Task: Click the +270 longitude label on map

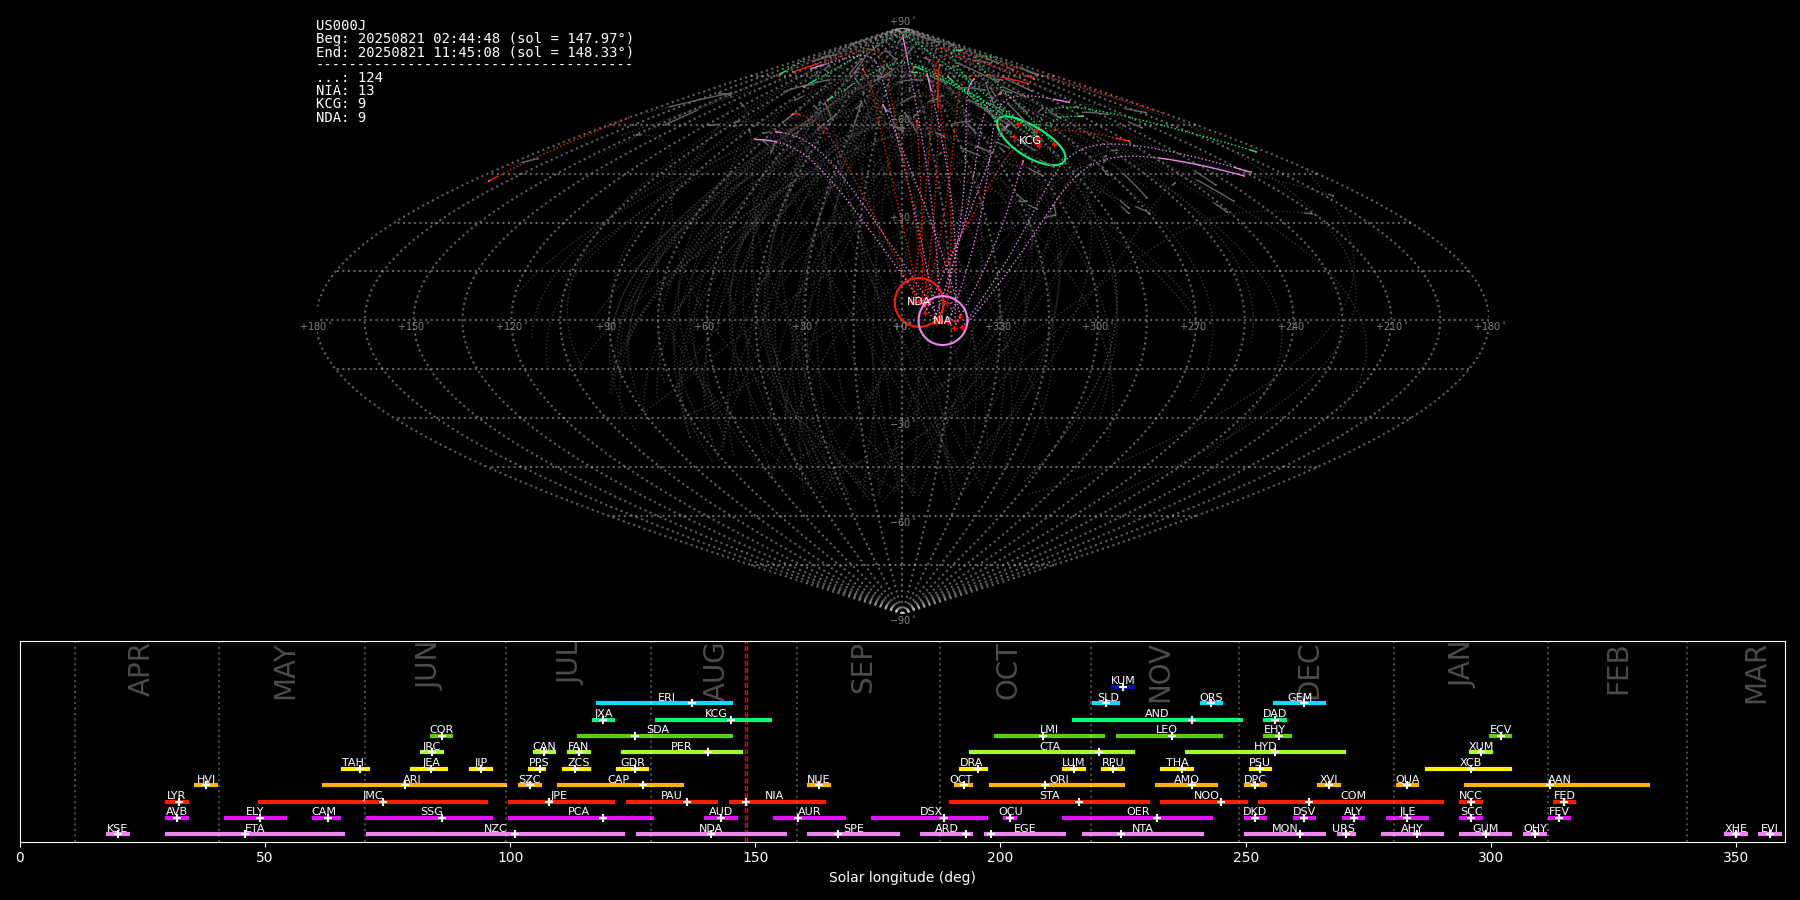Action: [x=1193, y=327]
